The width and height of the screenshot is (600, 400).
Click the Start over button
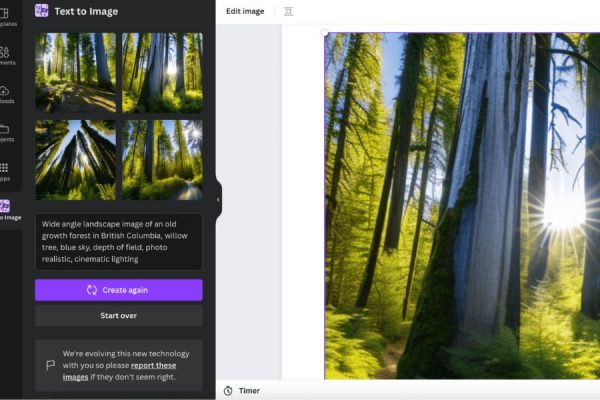pos(118,316)
